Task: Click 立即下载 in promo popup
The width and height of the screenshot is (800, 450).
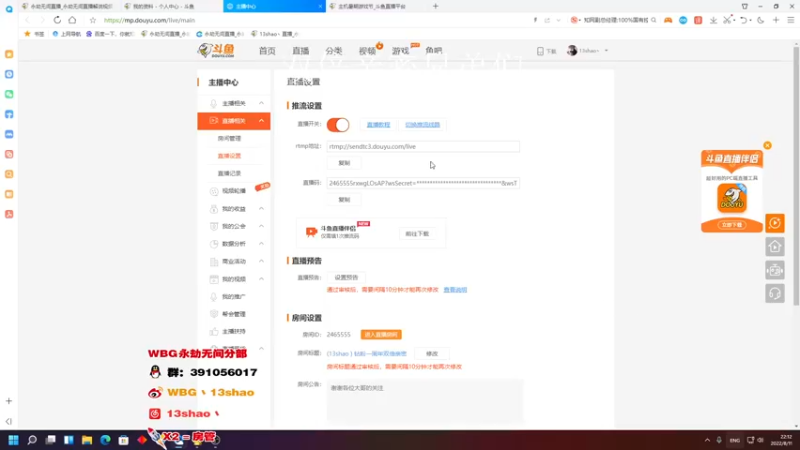Action: pyautogui.click(x=732, y=225)
